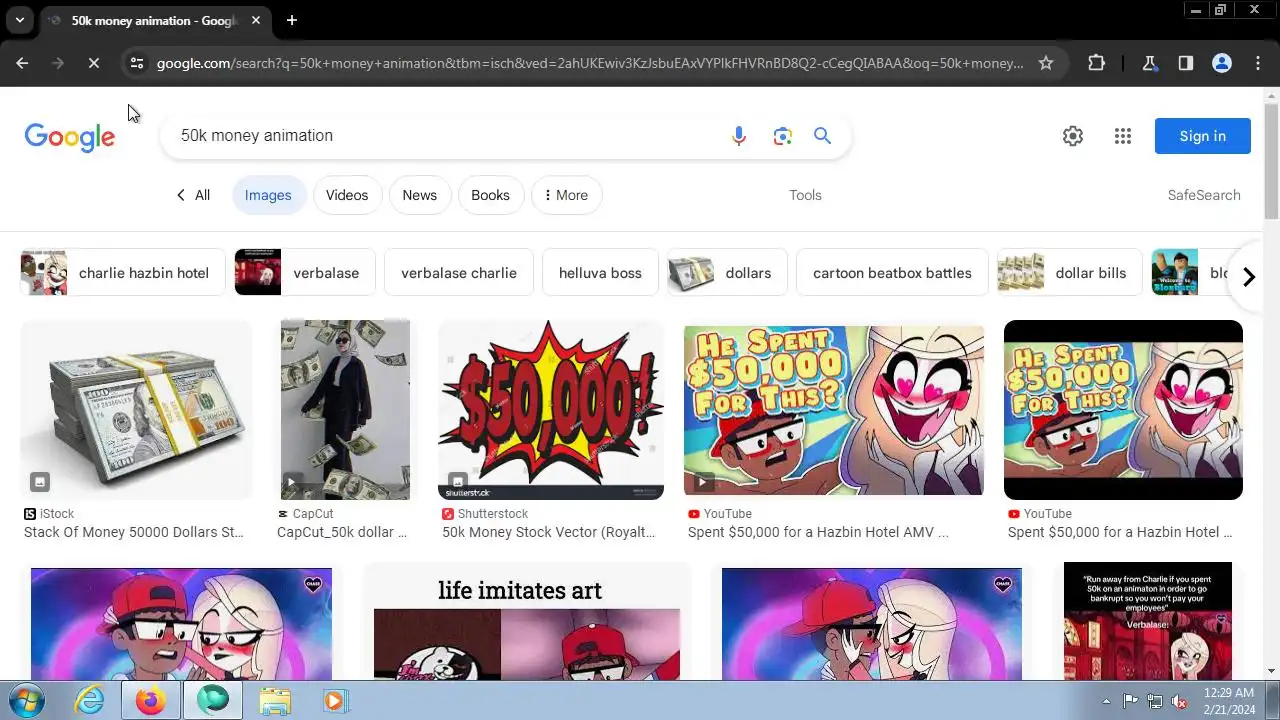Show more chips with right chevron
1280x720 pixels.
point(1248,277)
